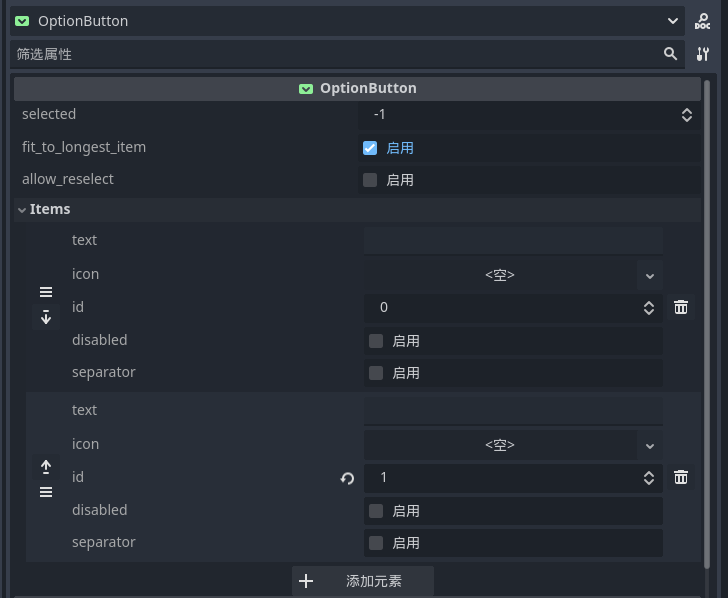Image resolution: width=728 pixels, height=598 pixels.
Task: Move second item up with arrow icon
Action: (46, 467)
